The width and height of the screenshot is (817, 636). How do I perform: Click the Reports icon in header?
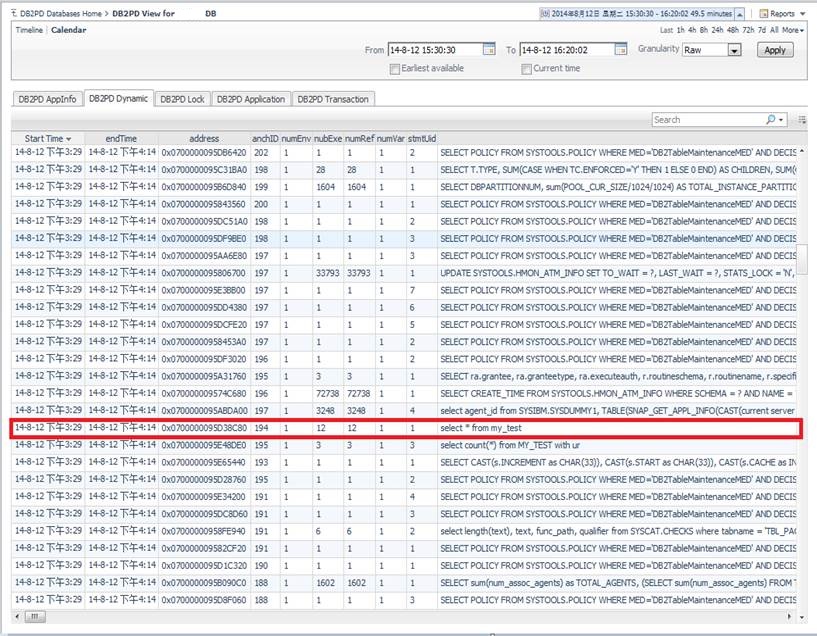pos(764,14)
